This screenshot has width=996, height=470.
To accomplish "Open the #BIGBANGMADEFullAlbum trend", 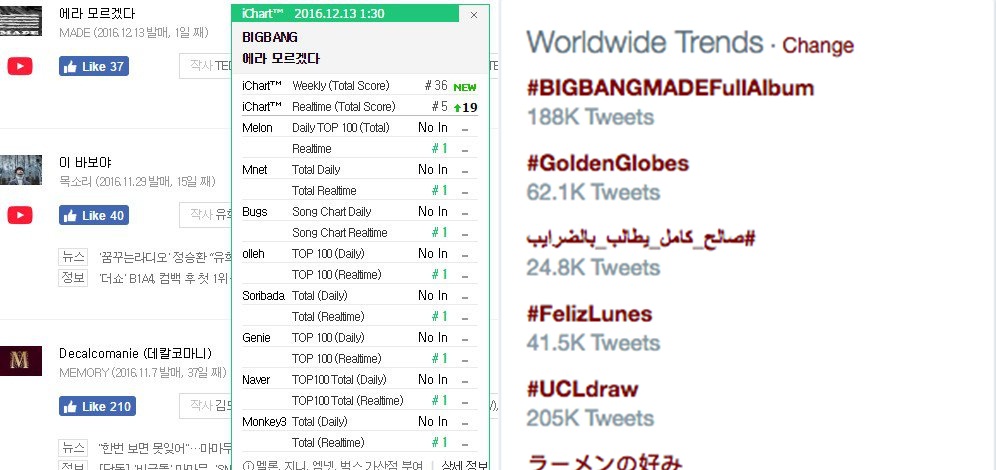I will [x=670, y=88].
